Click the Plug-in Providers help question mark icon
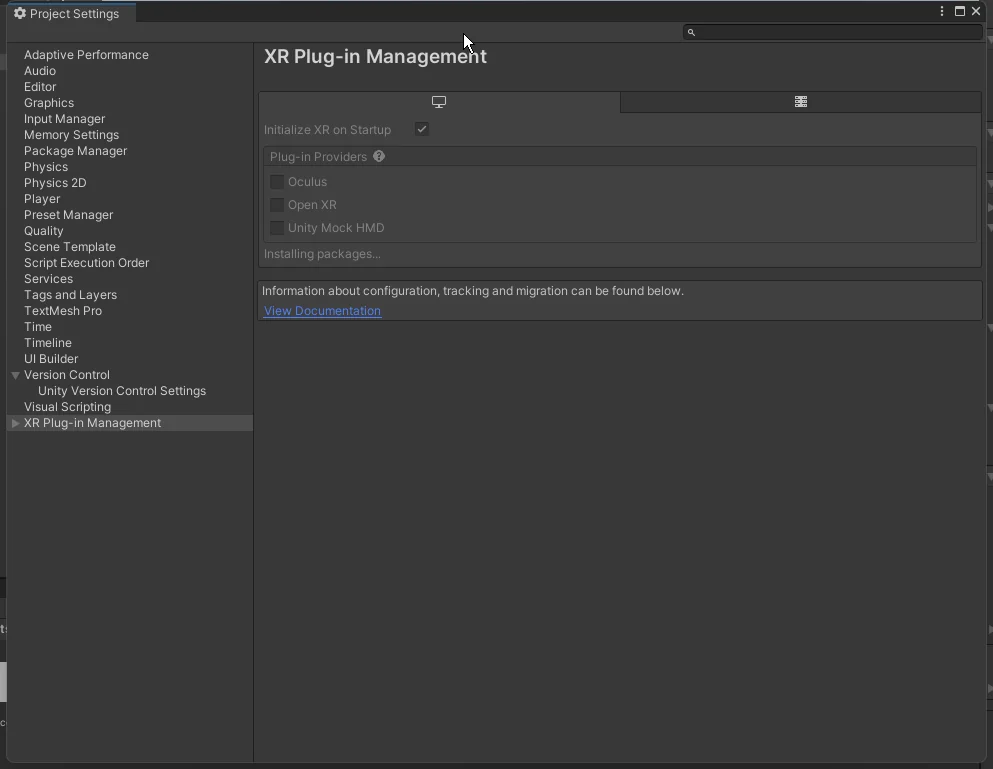This screenshot has height=769, width=993. tap(379, 157)
